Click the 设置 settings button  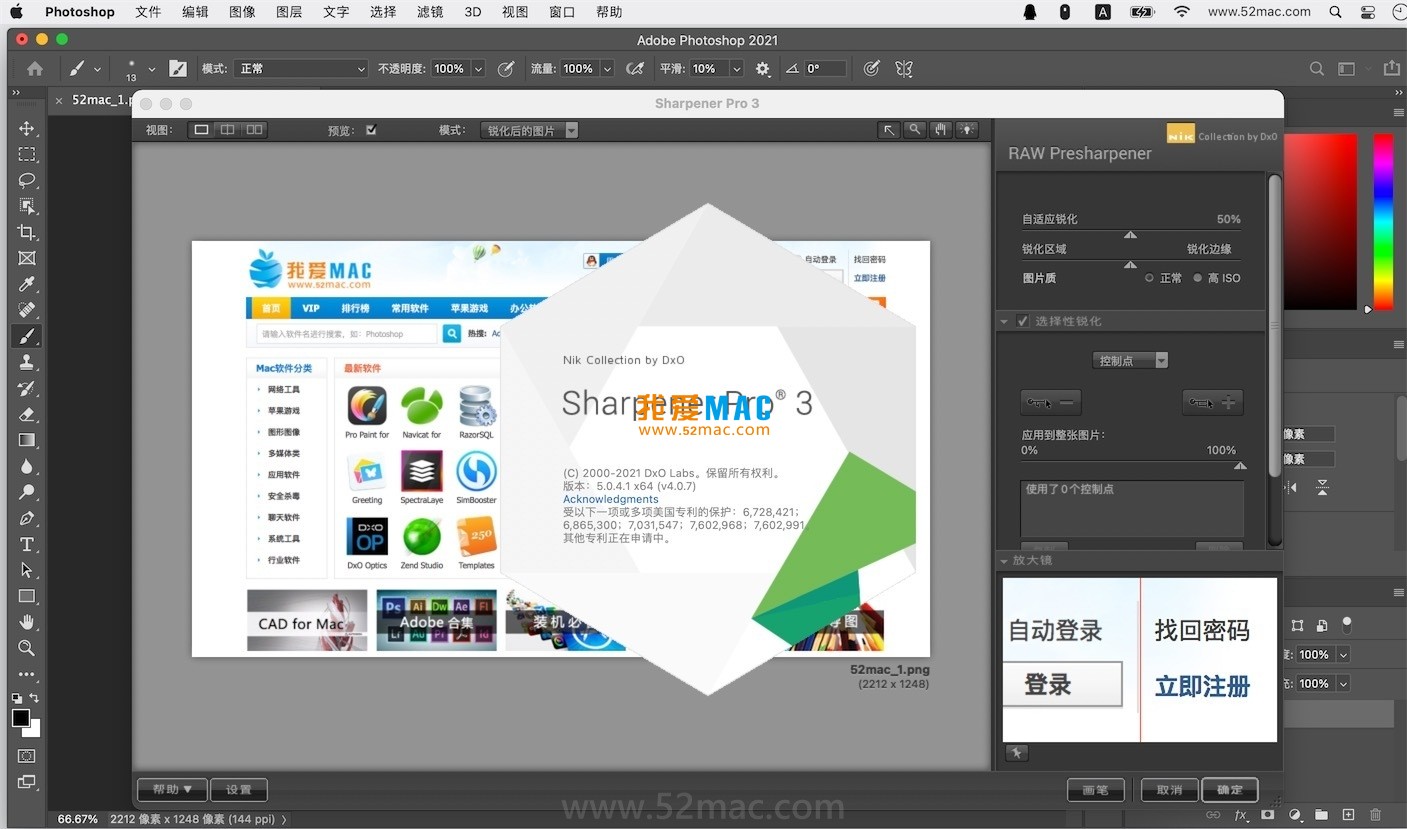tap(239, 789)
